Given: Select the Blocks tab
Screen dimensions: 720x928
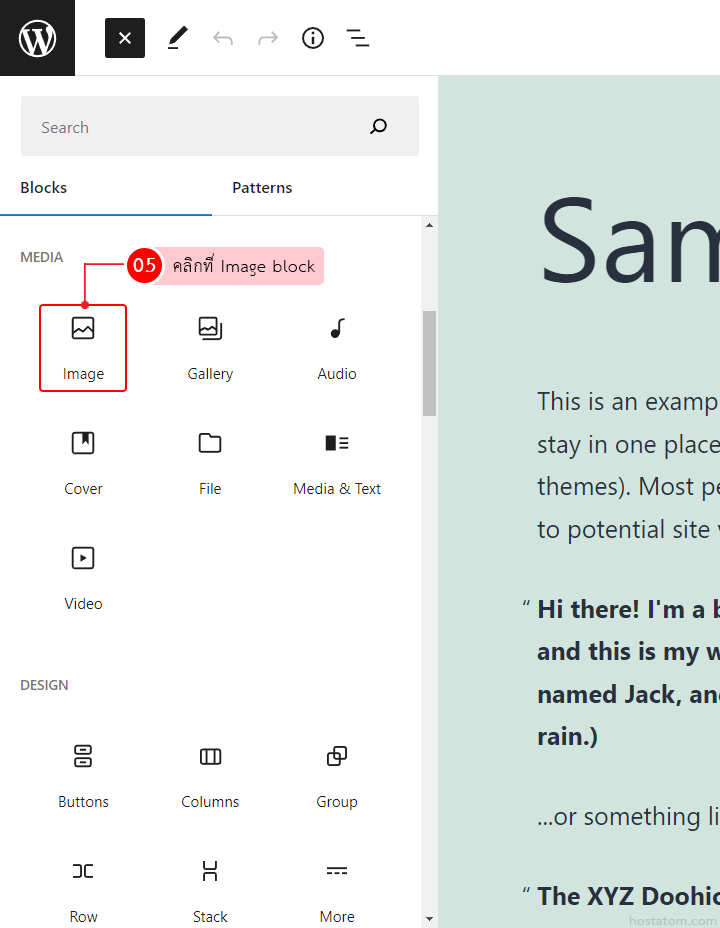Looking at the screenshot, I should [44, 188].
